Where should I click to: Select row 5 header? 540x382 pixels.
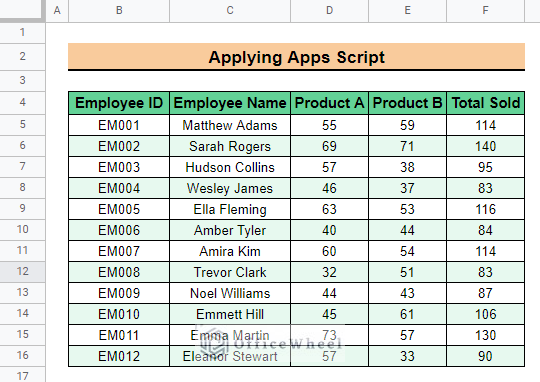(22, 125)
